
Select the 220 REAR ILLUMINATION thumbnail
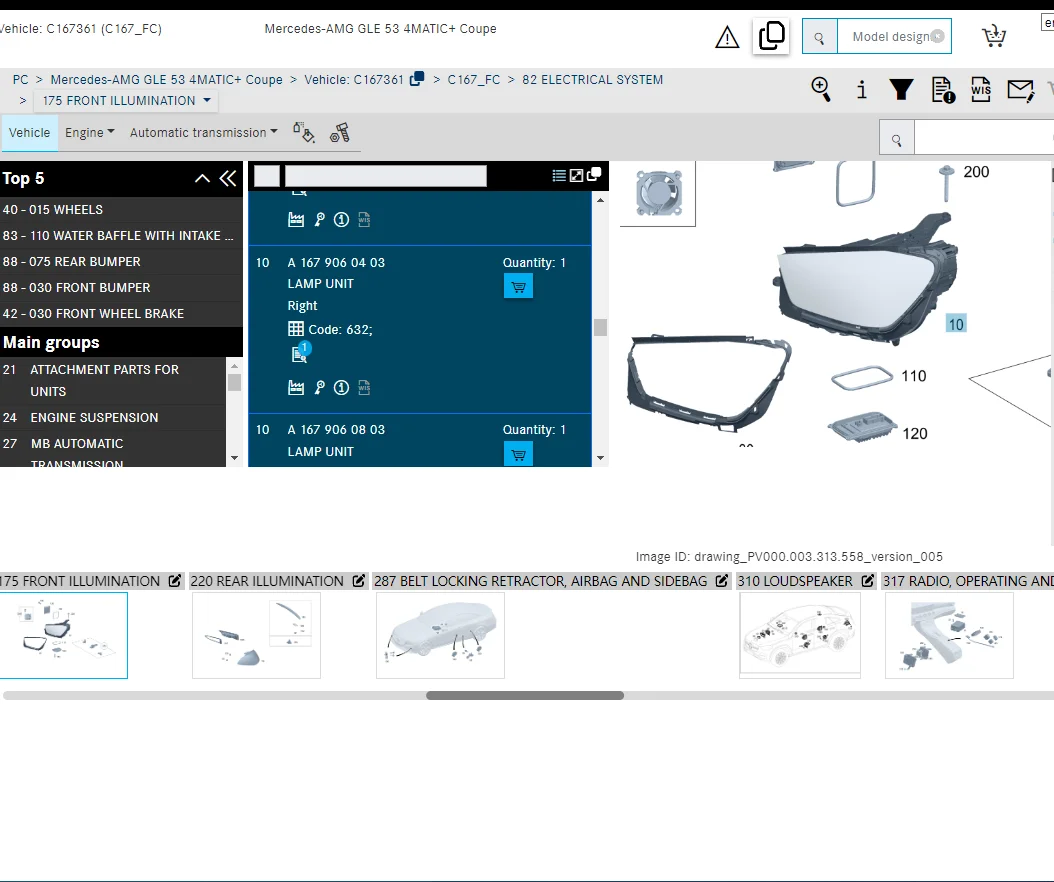[257, 635]
